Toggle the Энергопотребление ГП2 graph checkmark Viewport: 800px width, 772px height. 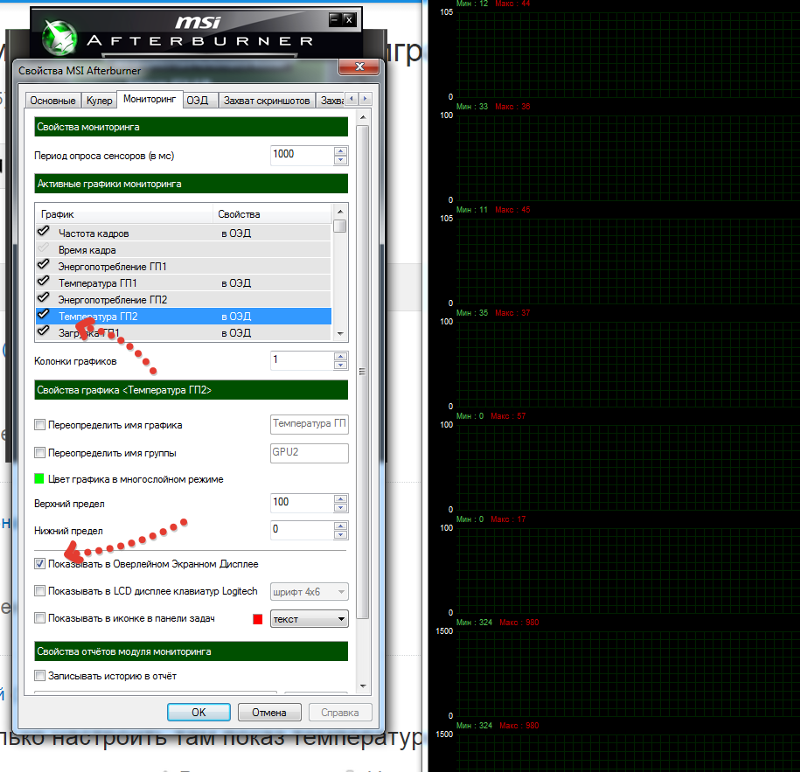43,298
